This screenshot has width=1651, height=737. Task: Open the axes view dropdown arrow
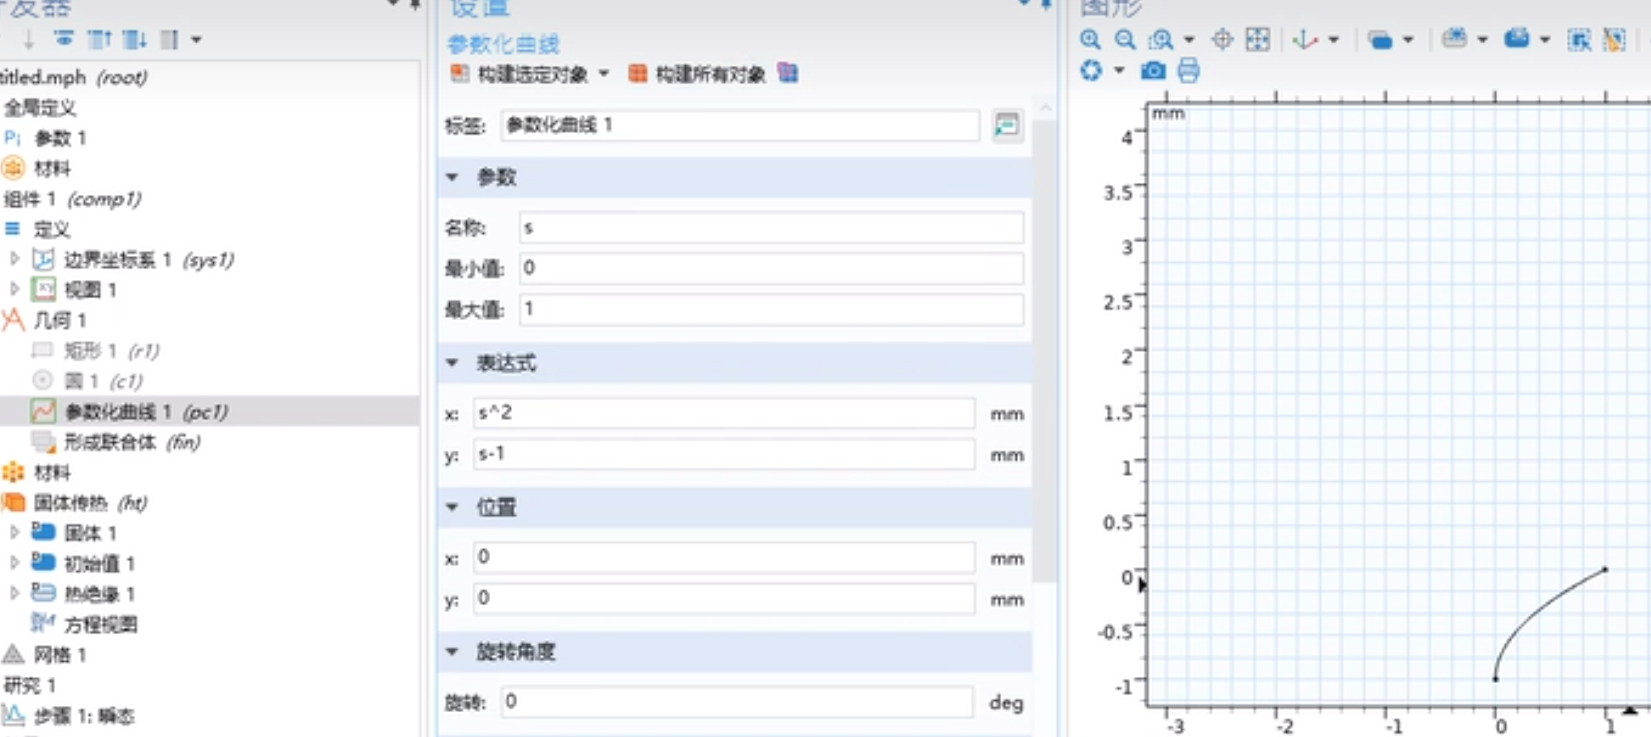point(1333,40)
